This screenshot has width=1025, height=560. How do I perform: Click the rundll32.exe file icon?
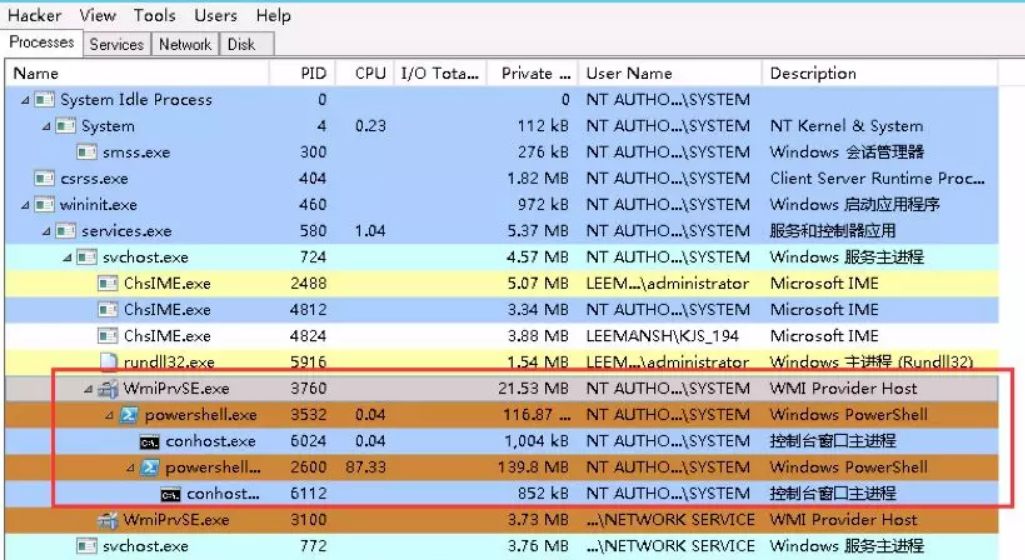[108, 361]
